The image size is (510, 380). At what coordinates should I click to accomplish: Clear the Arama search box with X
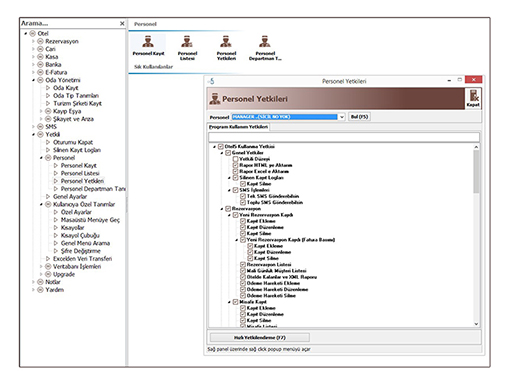pyautogui.click(x=122, y=23)
